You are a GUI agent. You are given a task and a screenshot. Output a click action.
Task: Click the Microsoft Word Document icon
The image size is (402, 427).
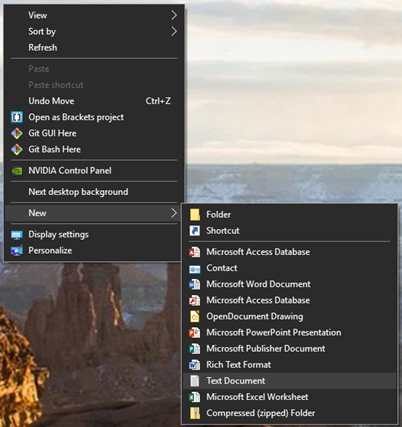pos(195,284)
